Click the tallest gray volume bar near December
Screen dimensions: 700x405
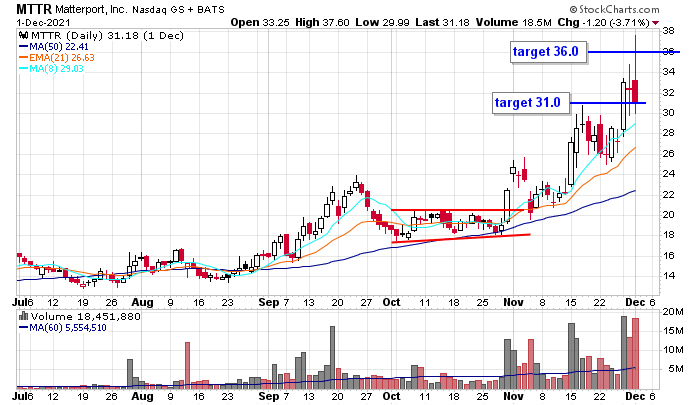click(x=624, y=352)
